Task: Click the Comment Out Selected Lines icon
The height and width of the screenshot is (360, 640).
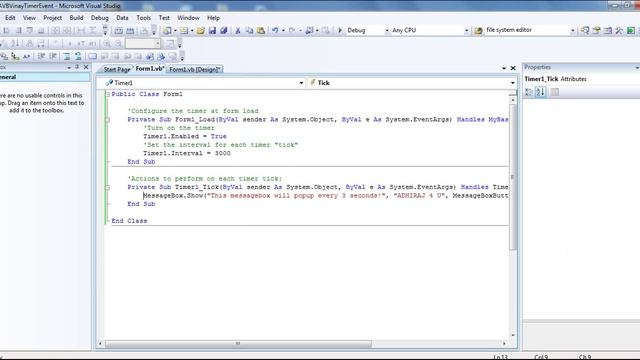Action: point(67,56)
